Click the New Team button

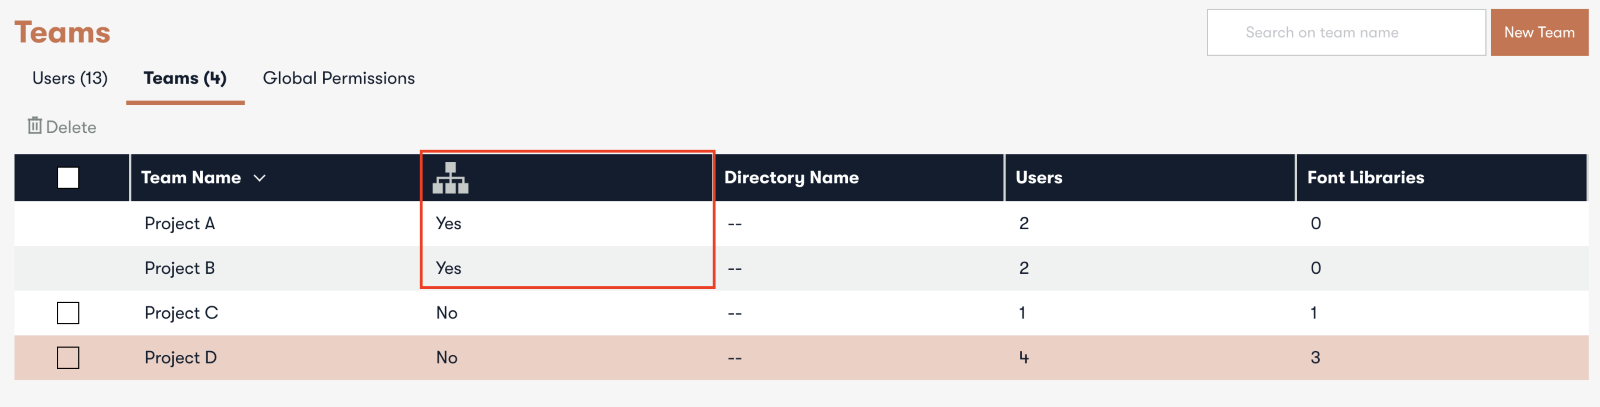click(x=1539, y=32)
